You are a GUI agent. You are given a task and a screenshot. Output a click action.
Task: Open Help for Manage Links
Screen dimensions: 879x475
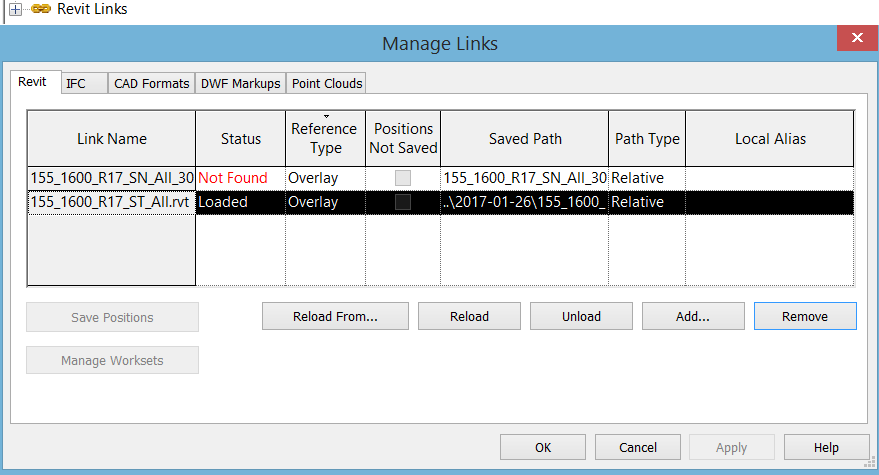pos(826,447)
